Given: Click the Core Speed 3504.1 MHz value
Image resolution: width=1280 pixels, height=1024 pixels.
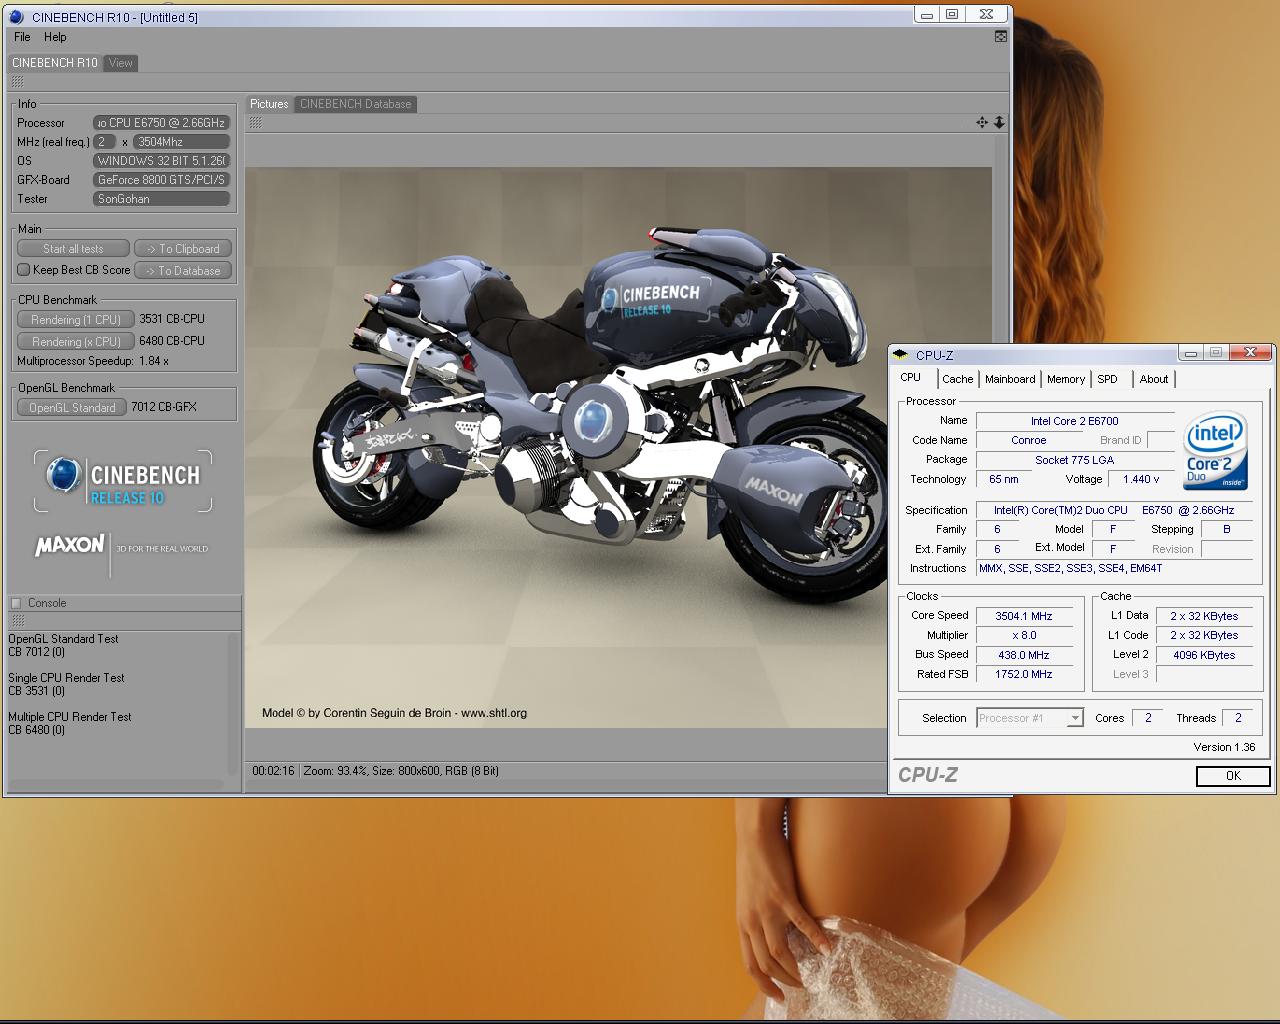Looking at the screenshot, I should tap(1024, 616).
